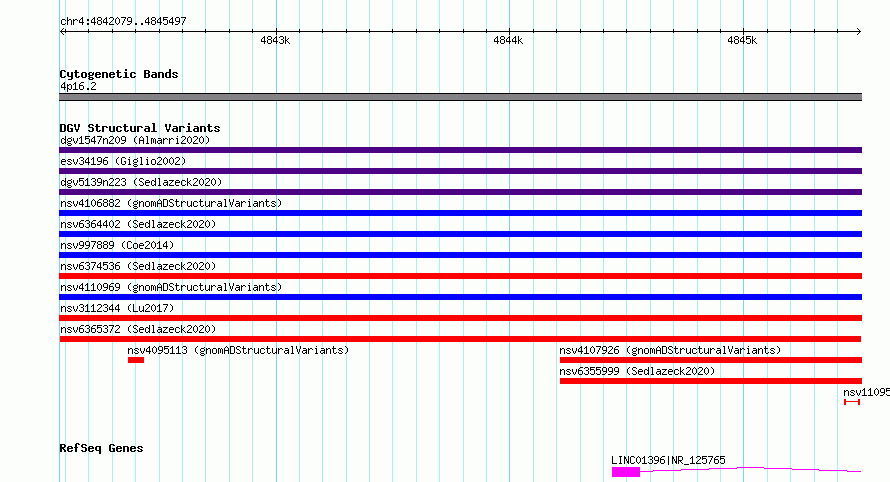The width and height of the screenshot is (890, 482).
Task: Open the LINC01396|NR_125765 gene label
Action: [669, 460]
